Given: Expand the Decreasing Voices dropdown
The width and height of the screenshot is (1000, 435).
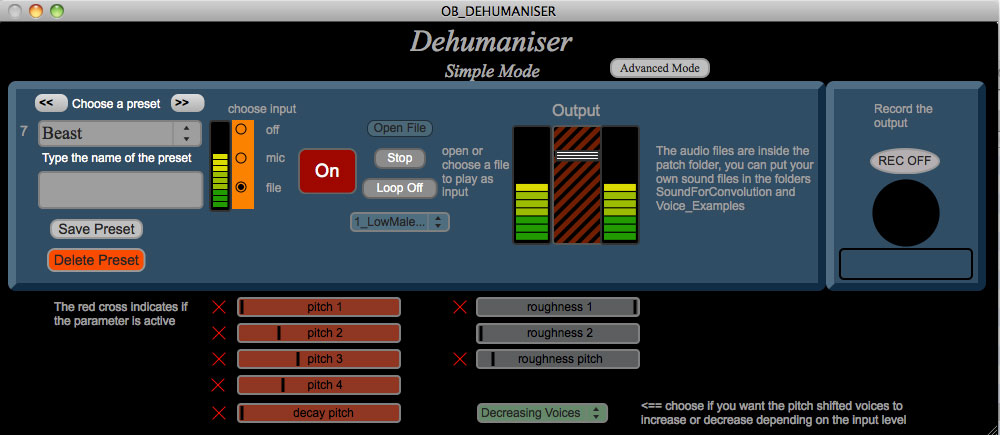Looking at the screenshot, I should coord(542,413).
